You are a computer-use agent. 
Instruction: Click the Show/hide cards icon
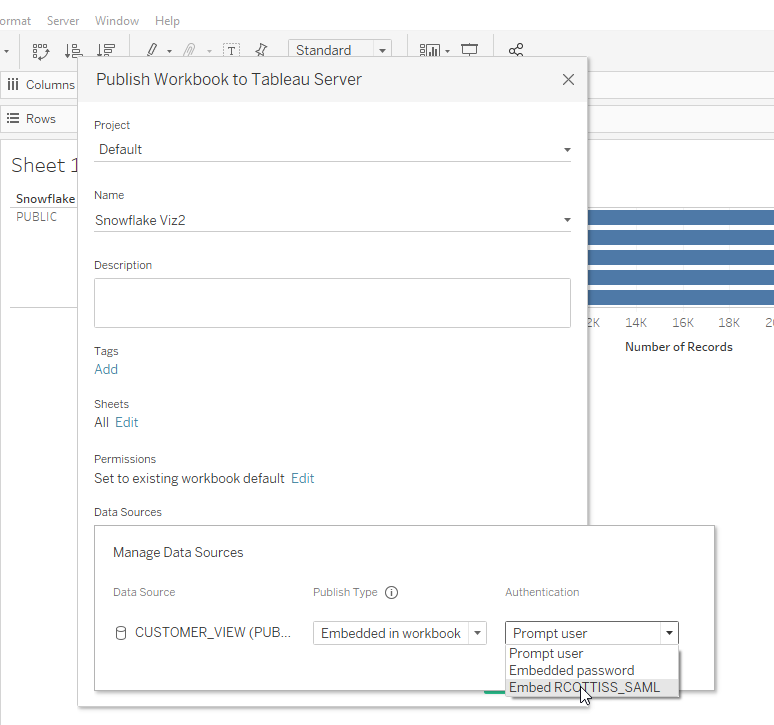(x=429, y=50)
